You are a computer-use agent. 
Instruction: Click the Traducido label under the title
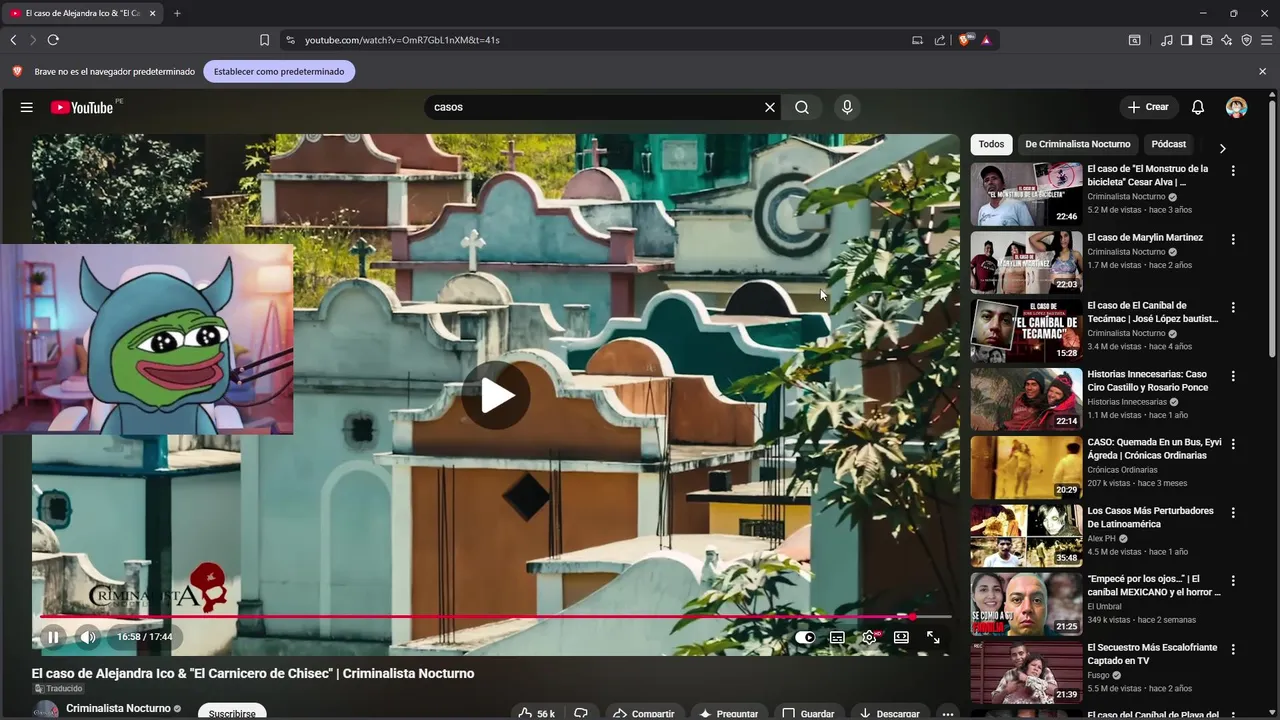point(58,689)
